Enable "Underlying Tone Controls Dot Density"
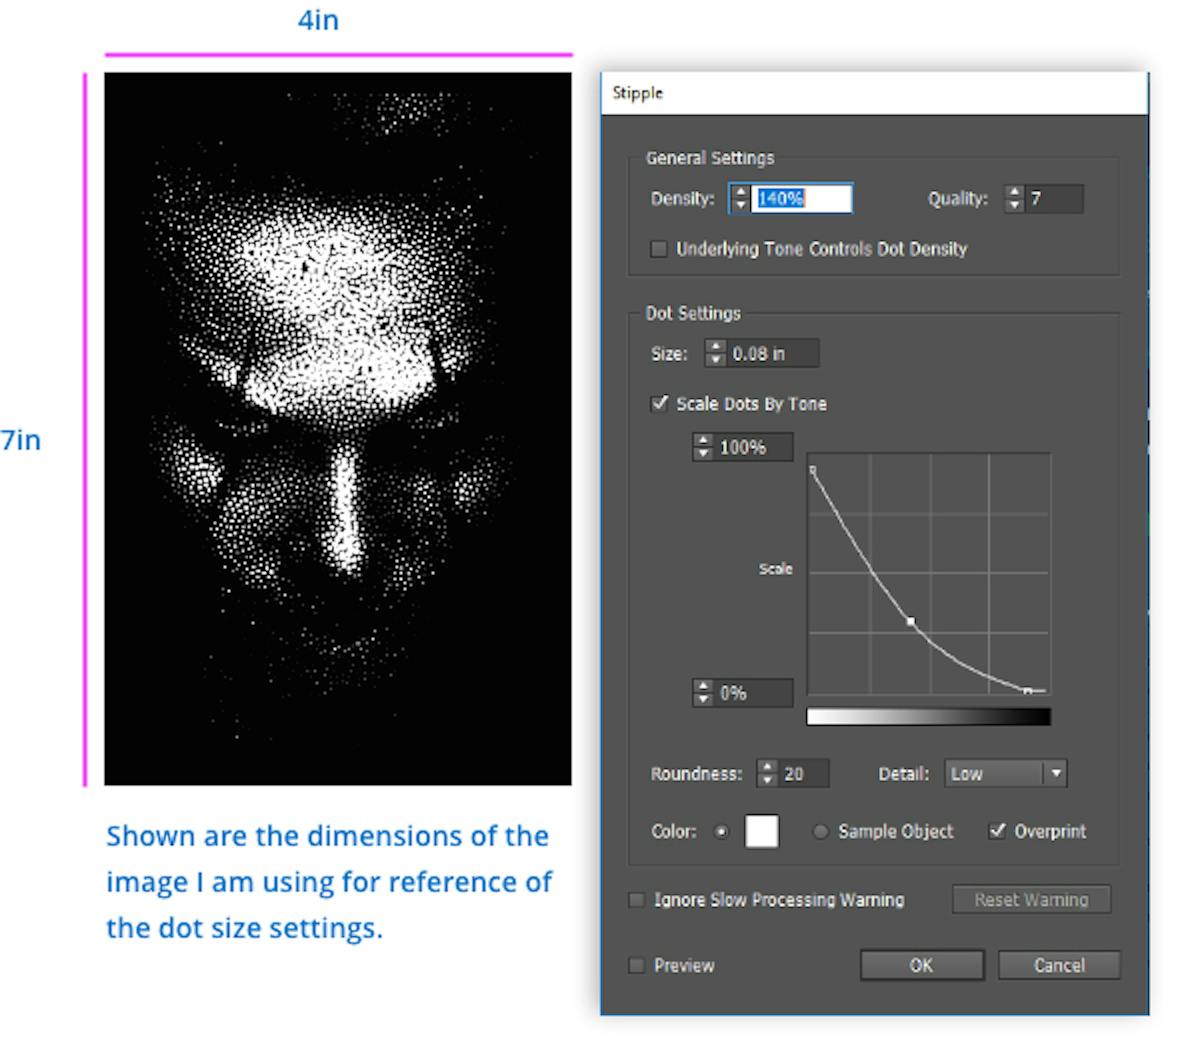 658,249
